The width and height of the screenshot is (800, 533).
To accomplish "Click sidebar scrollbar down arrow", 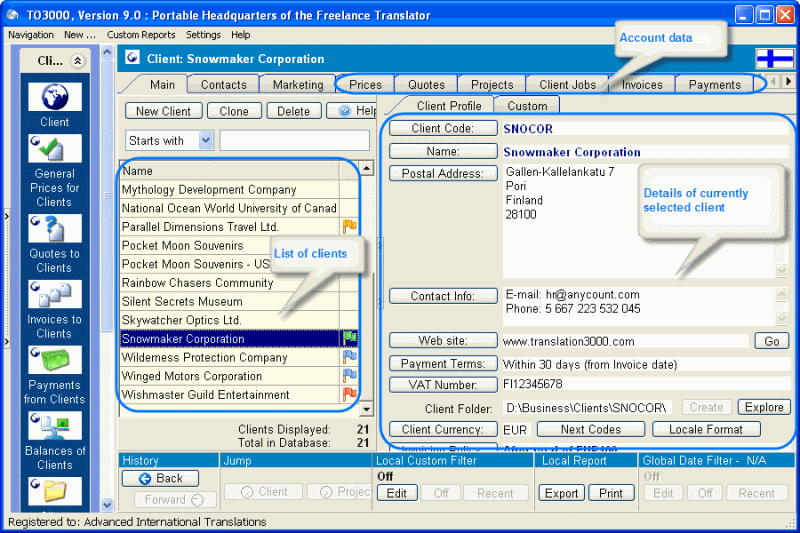I will pyautogui.click(x=107, y=505).
